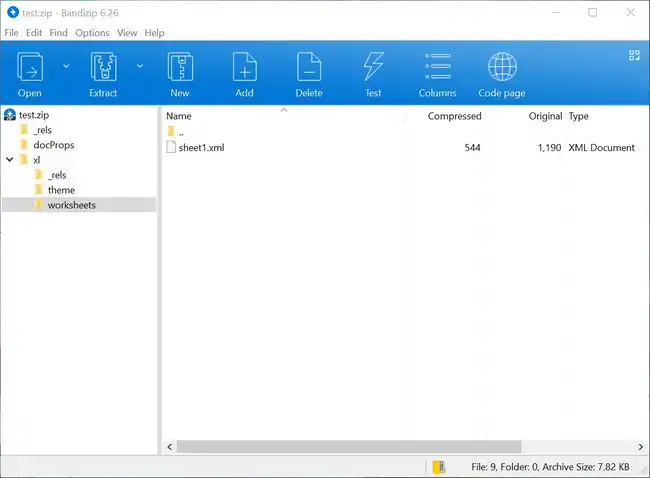Click the test.zip archive icon in tree
Screen dimensions: 650x478
(10, 114)
